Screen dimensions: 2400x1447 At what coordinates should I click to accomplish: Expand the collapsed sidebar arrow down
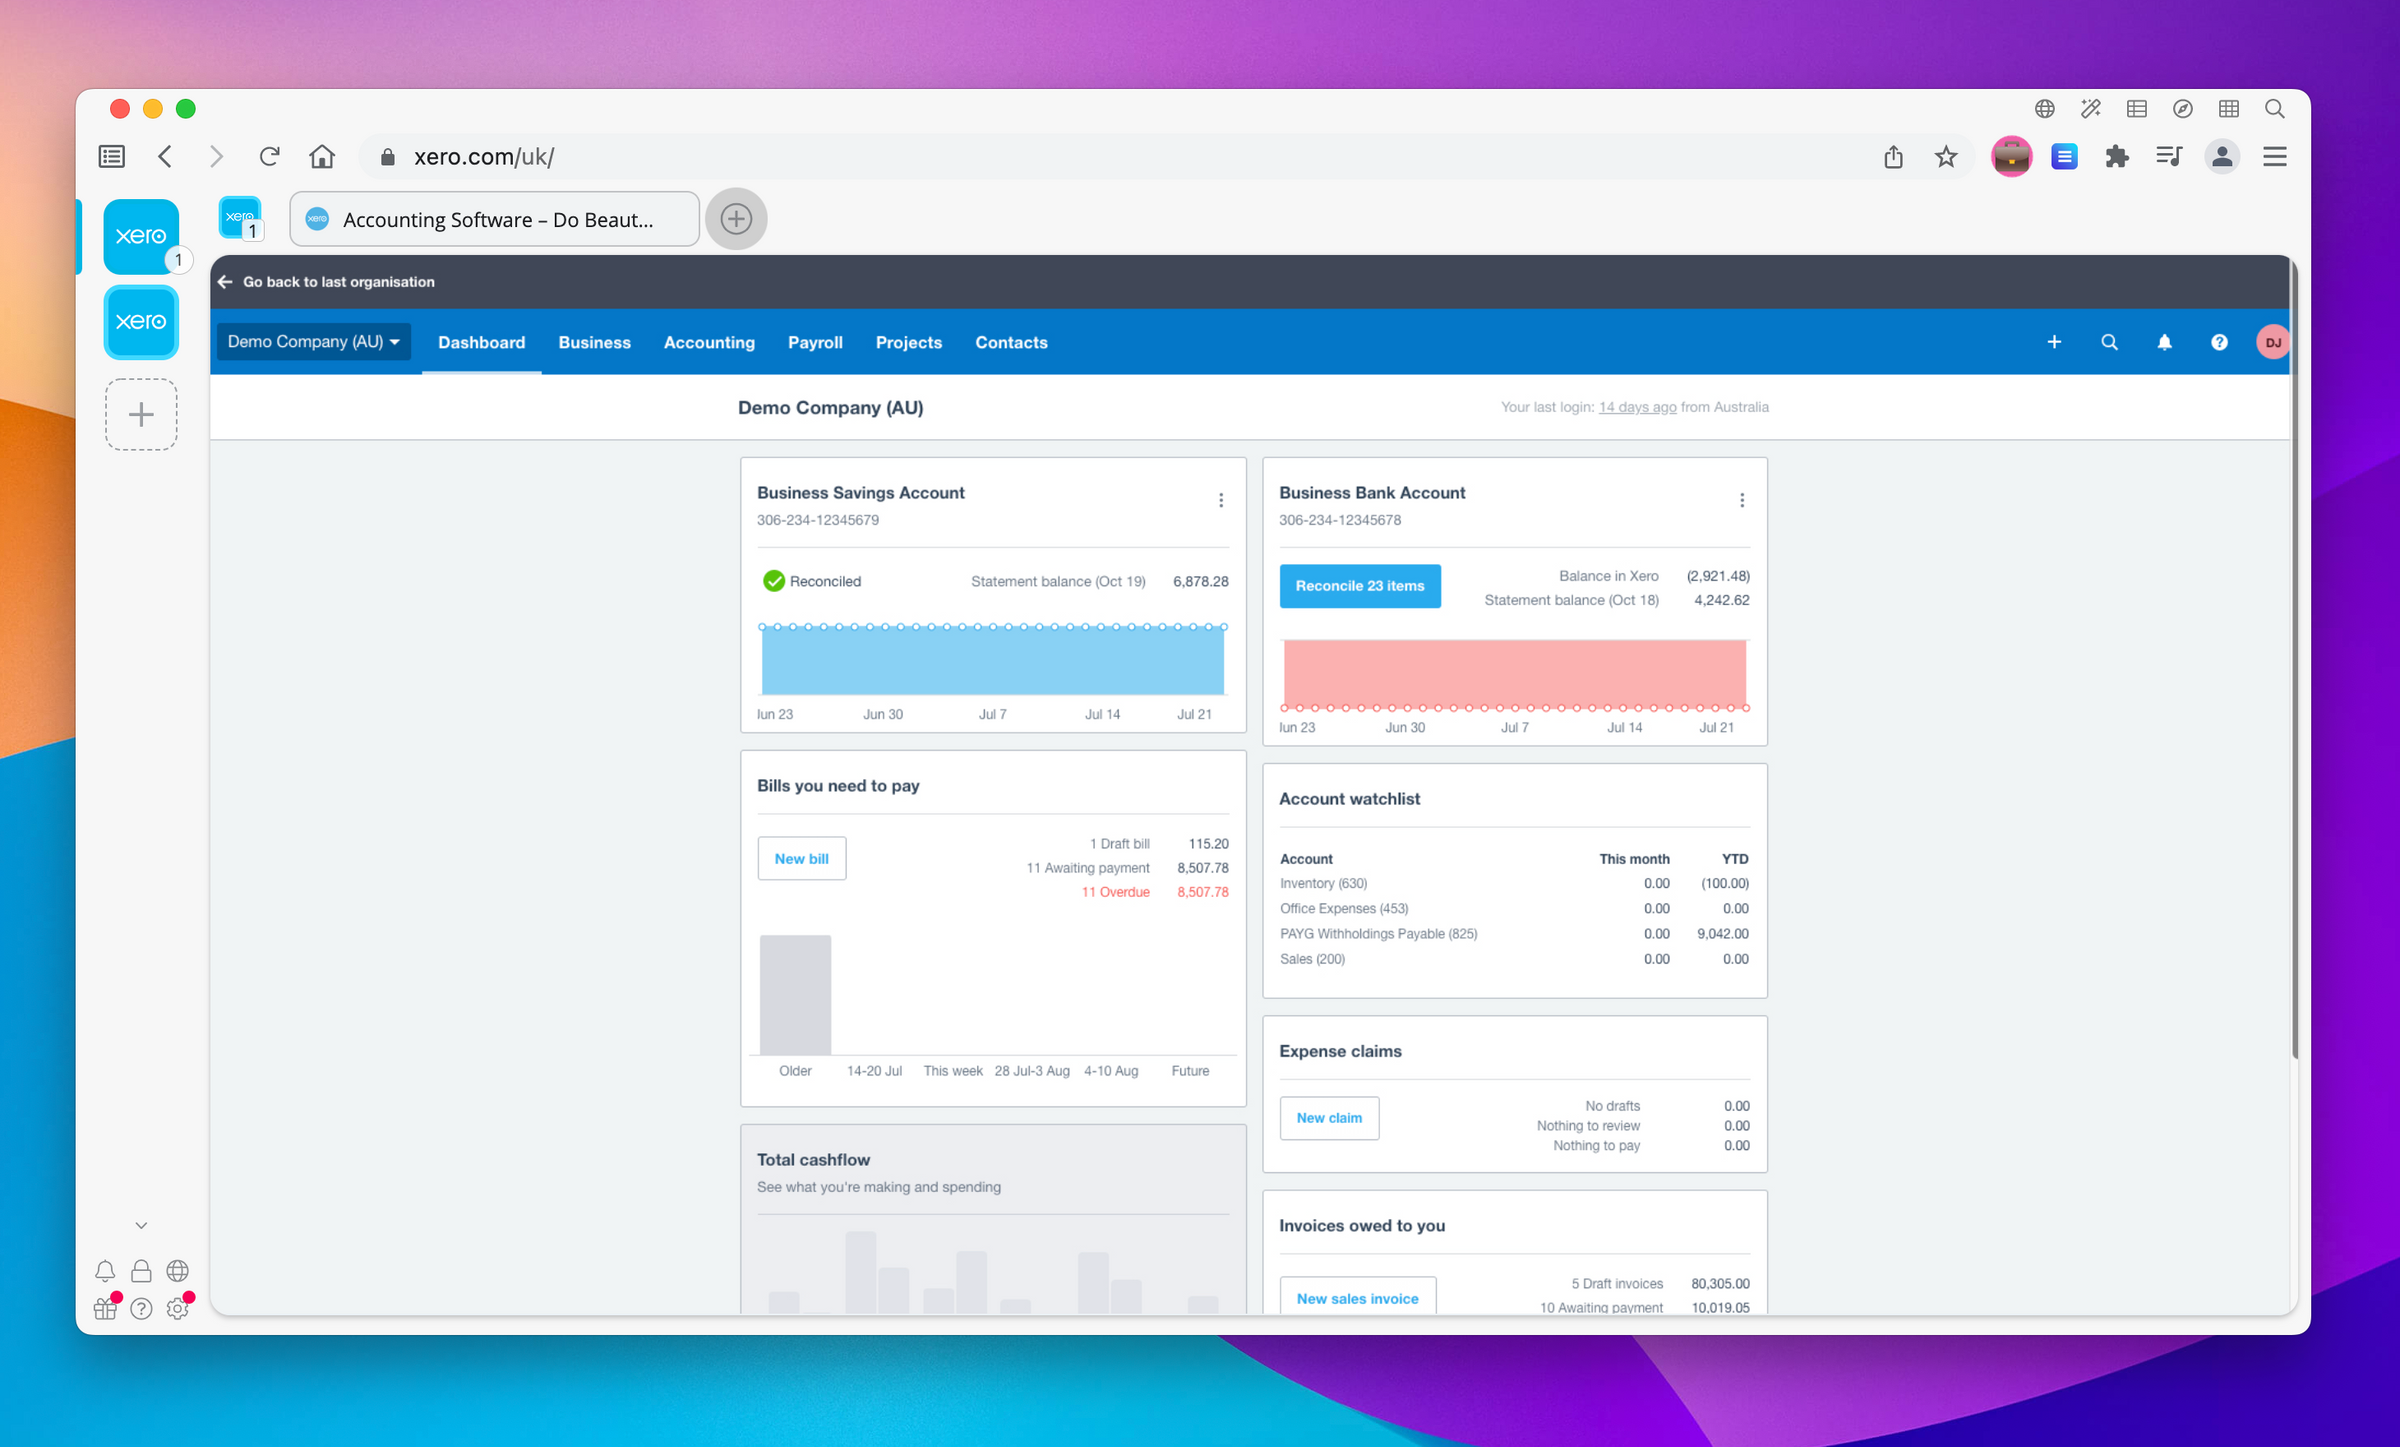coord(141,1224)
